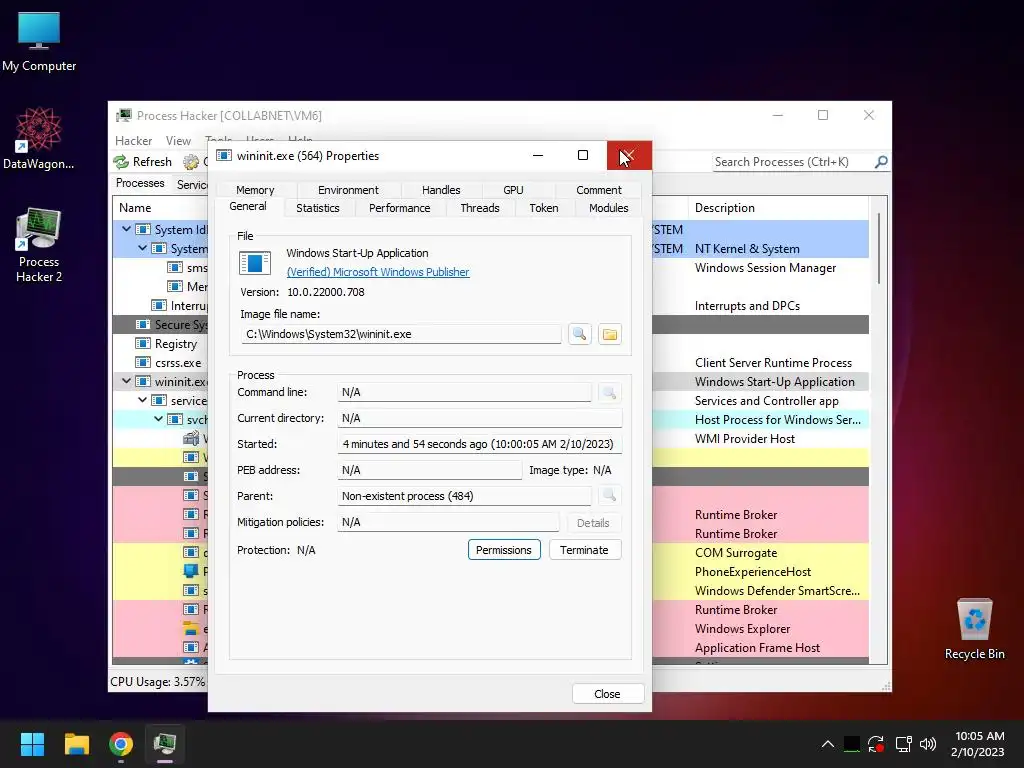
Task: Switch to the Memory tab
Action: (255, 190)
